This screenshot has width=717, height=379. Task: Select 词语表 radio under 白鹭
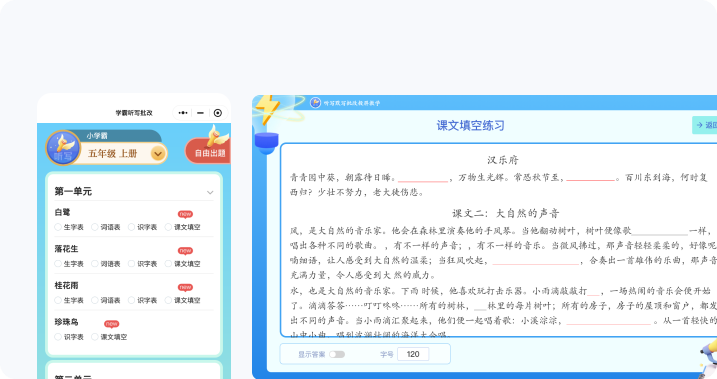pos(95,227)
